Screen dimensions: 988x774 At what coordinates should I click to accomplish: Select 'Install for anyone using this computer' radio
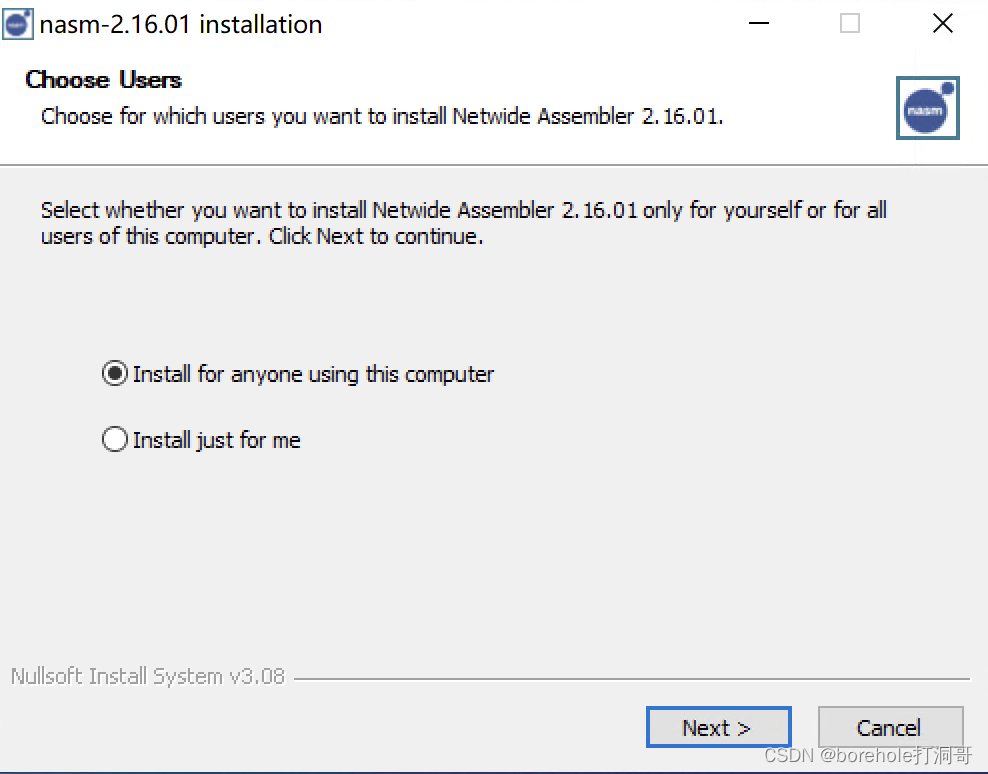(115, 374)
